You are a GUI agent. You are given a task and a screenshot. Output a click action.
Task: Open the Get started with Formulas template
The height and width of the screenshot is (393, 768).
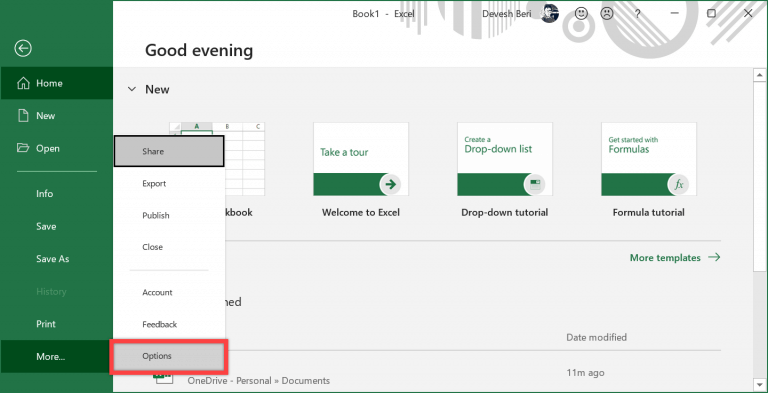[x=649, y=159]
